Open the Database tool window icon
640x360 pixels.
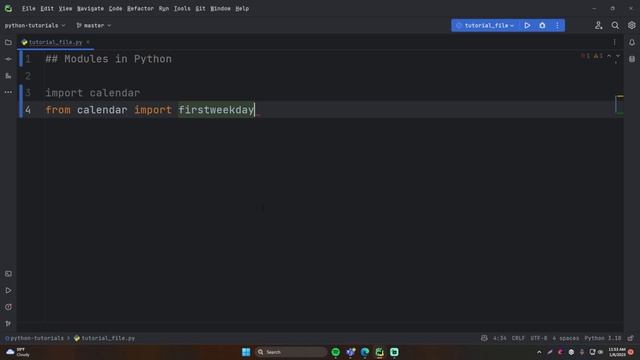tap(632, 59)
